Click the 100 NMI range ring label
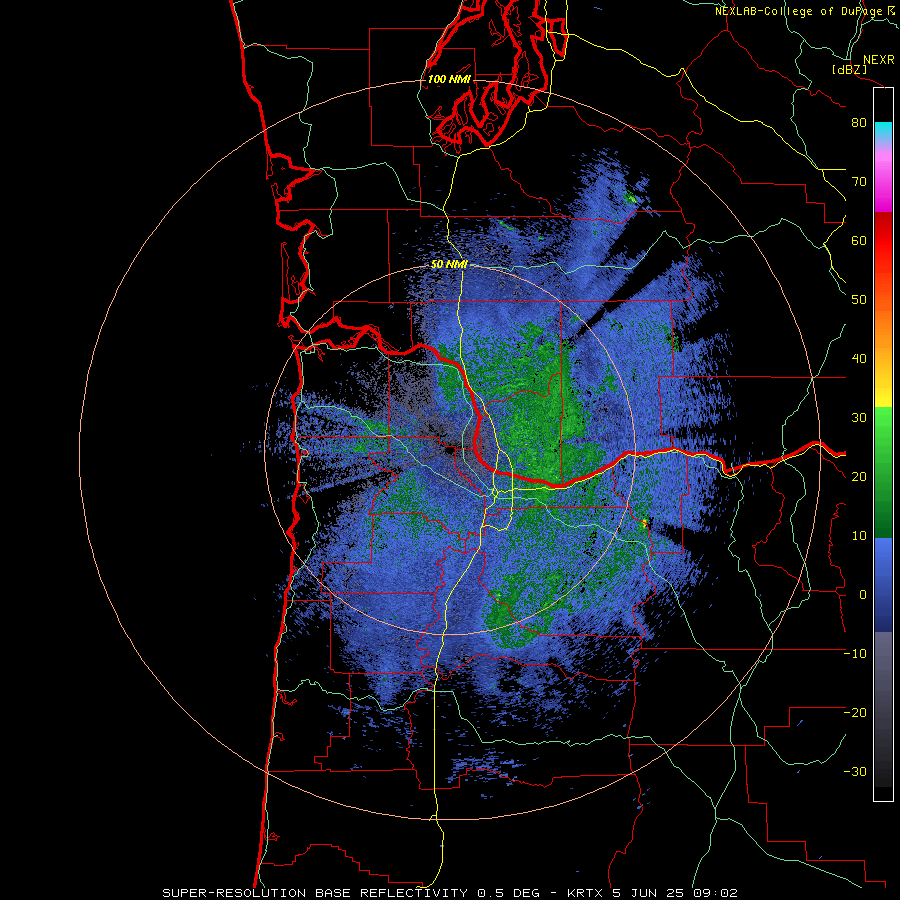This screenshot has width=900, height=900. (x=449, y=79)
